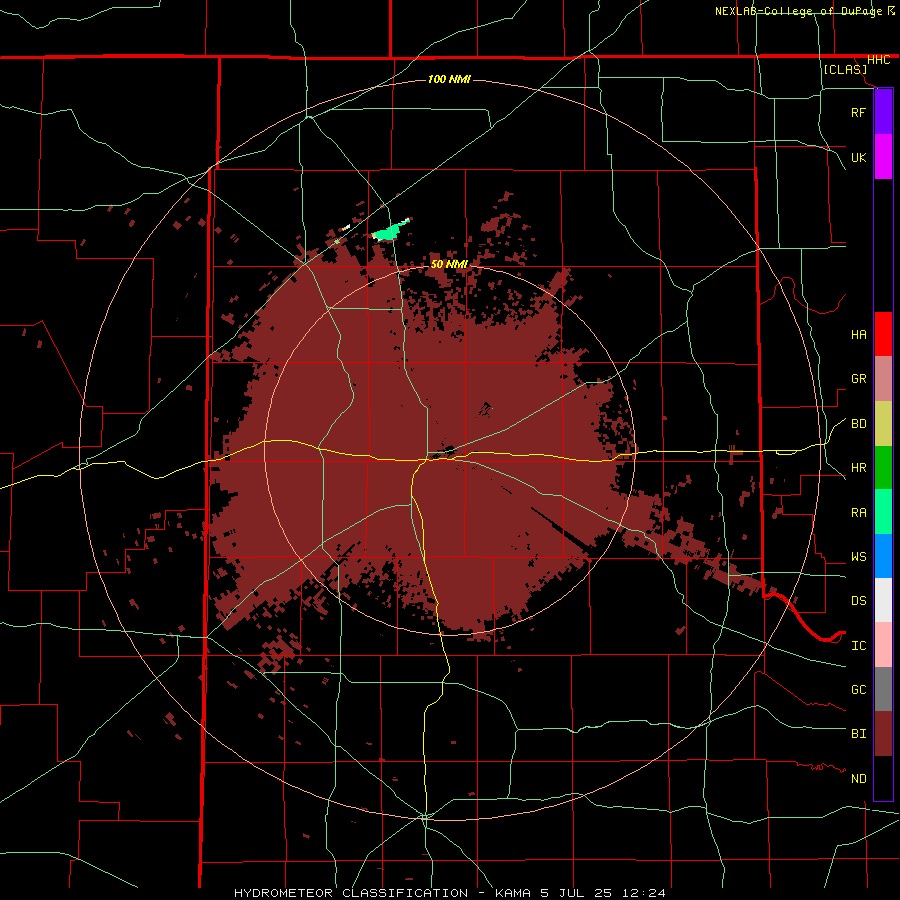
Task: Click the yellow BD legend swatch
Action: pos(883,424)
